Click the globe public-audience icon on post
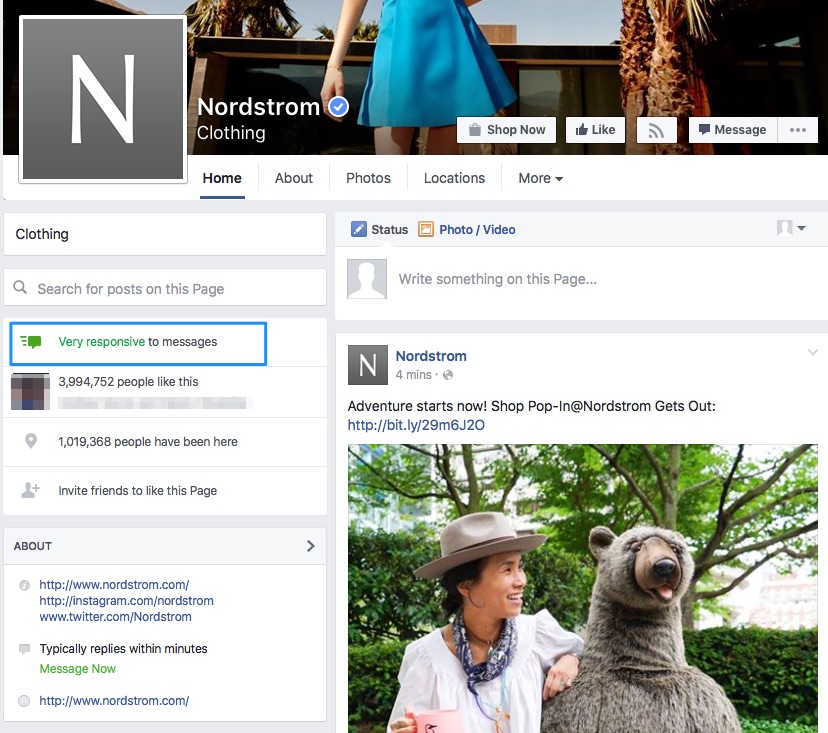This screenshot has height=733, width=828. (448, 375)
